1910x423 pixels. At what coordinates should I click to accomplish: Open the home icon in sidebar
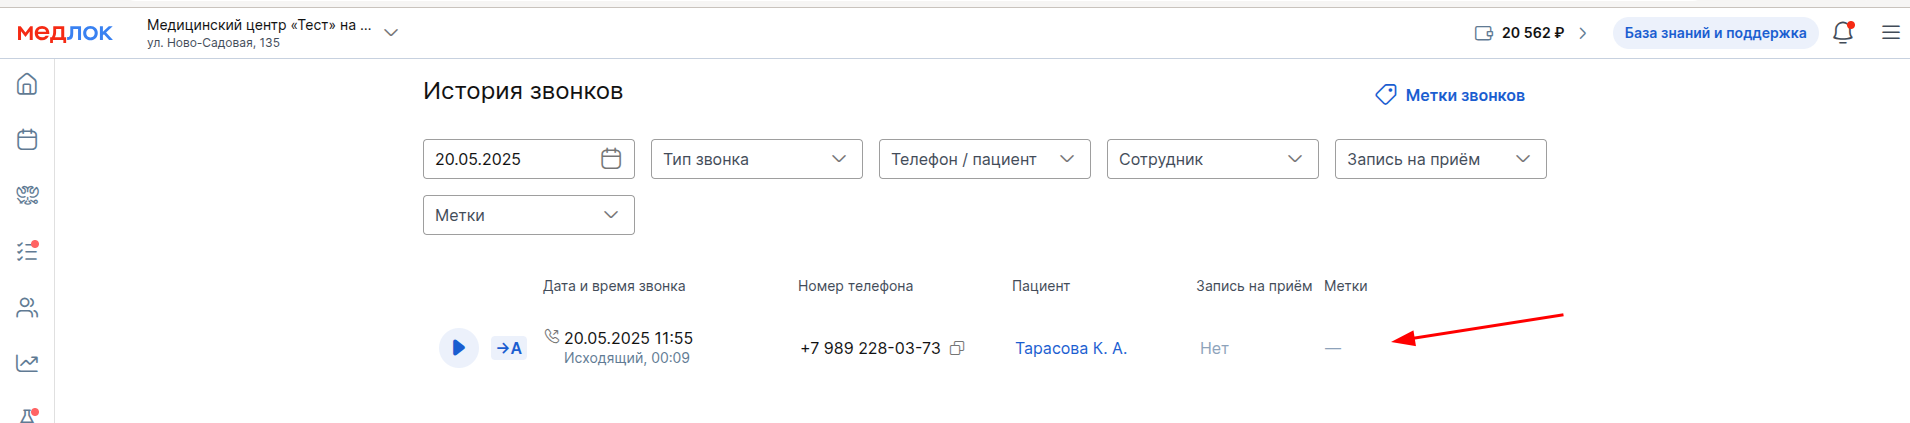pyautogui.click(x=27, y=84)
